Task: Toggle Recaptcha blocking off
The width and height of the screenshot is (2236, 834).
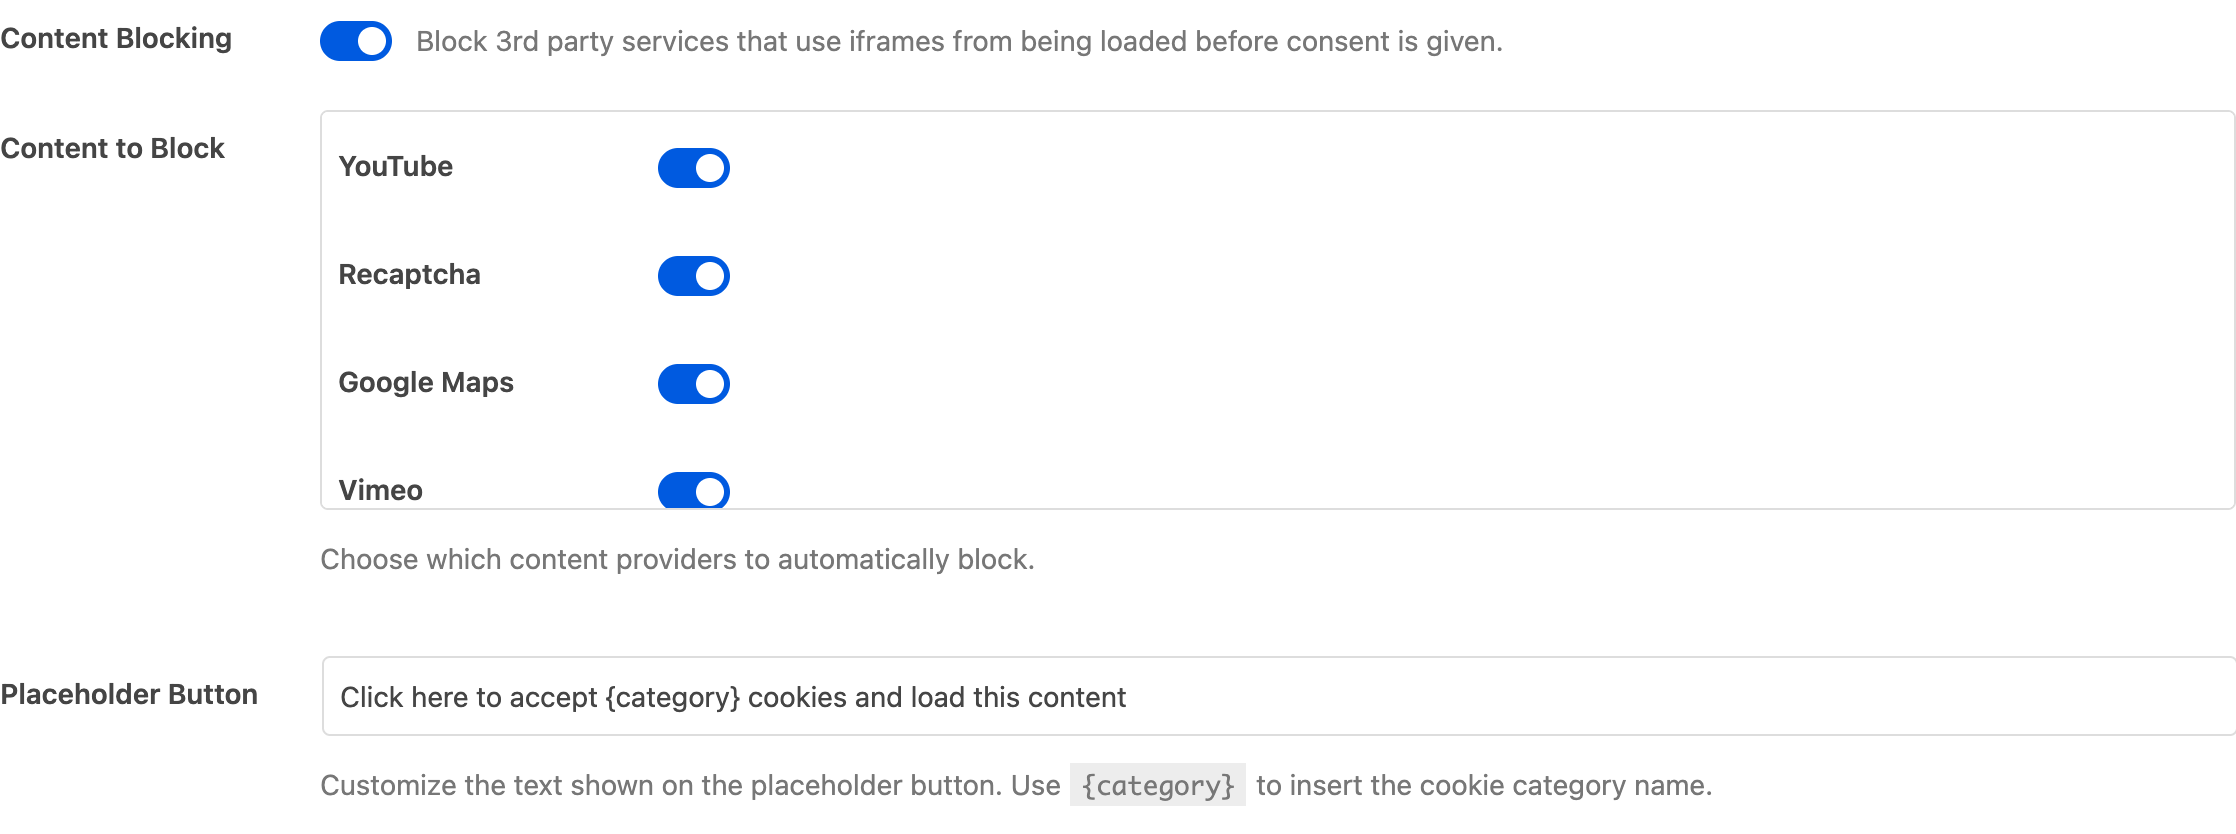Action: coord(693,275)
